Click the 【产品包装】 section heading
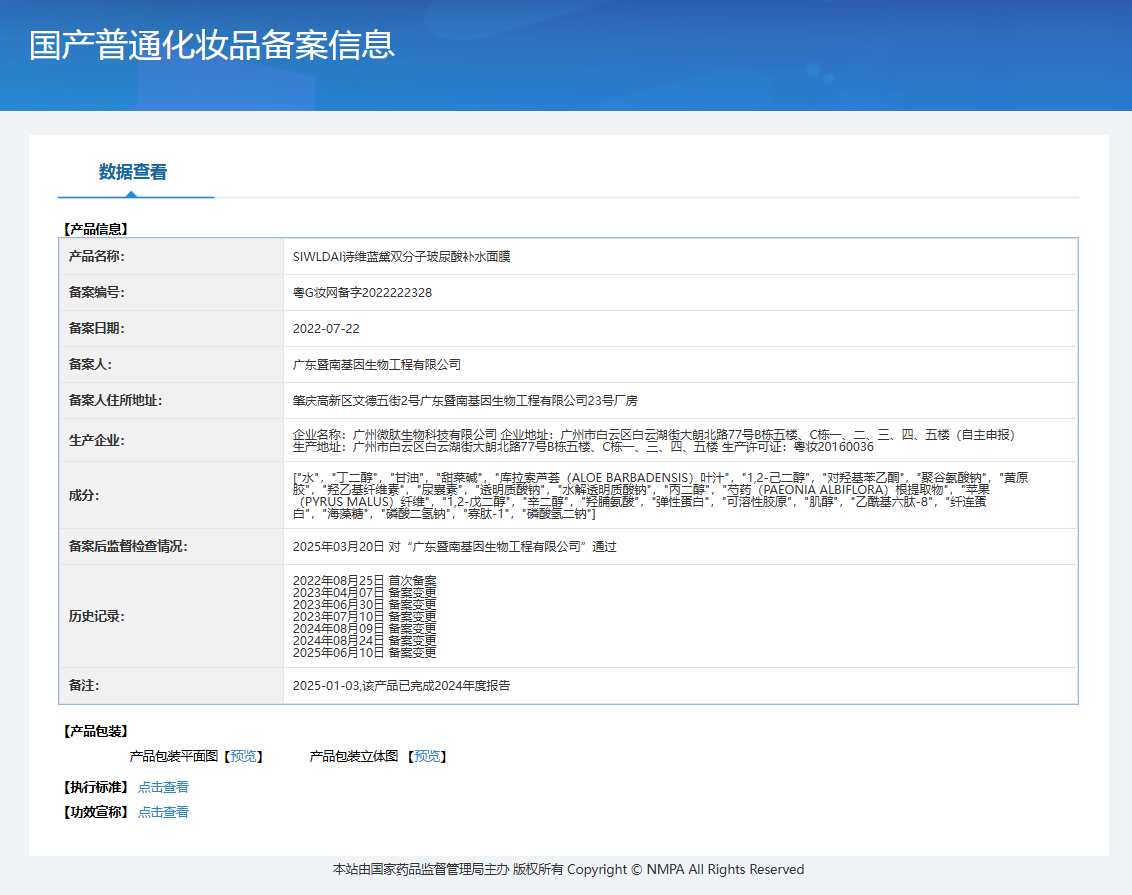The width and height of the screenshot is (1132, 895). pos(96,731)
